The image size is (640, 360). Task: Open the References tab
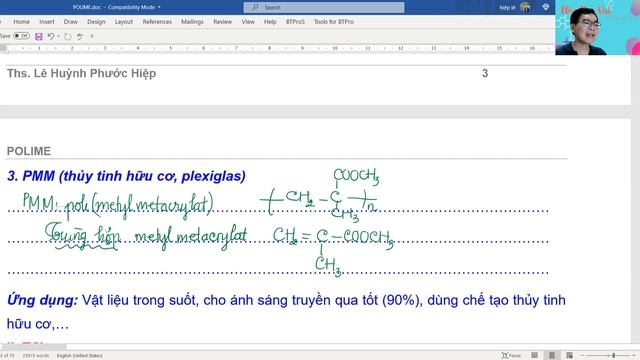tap(157, 22)
